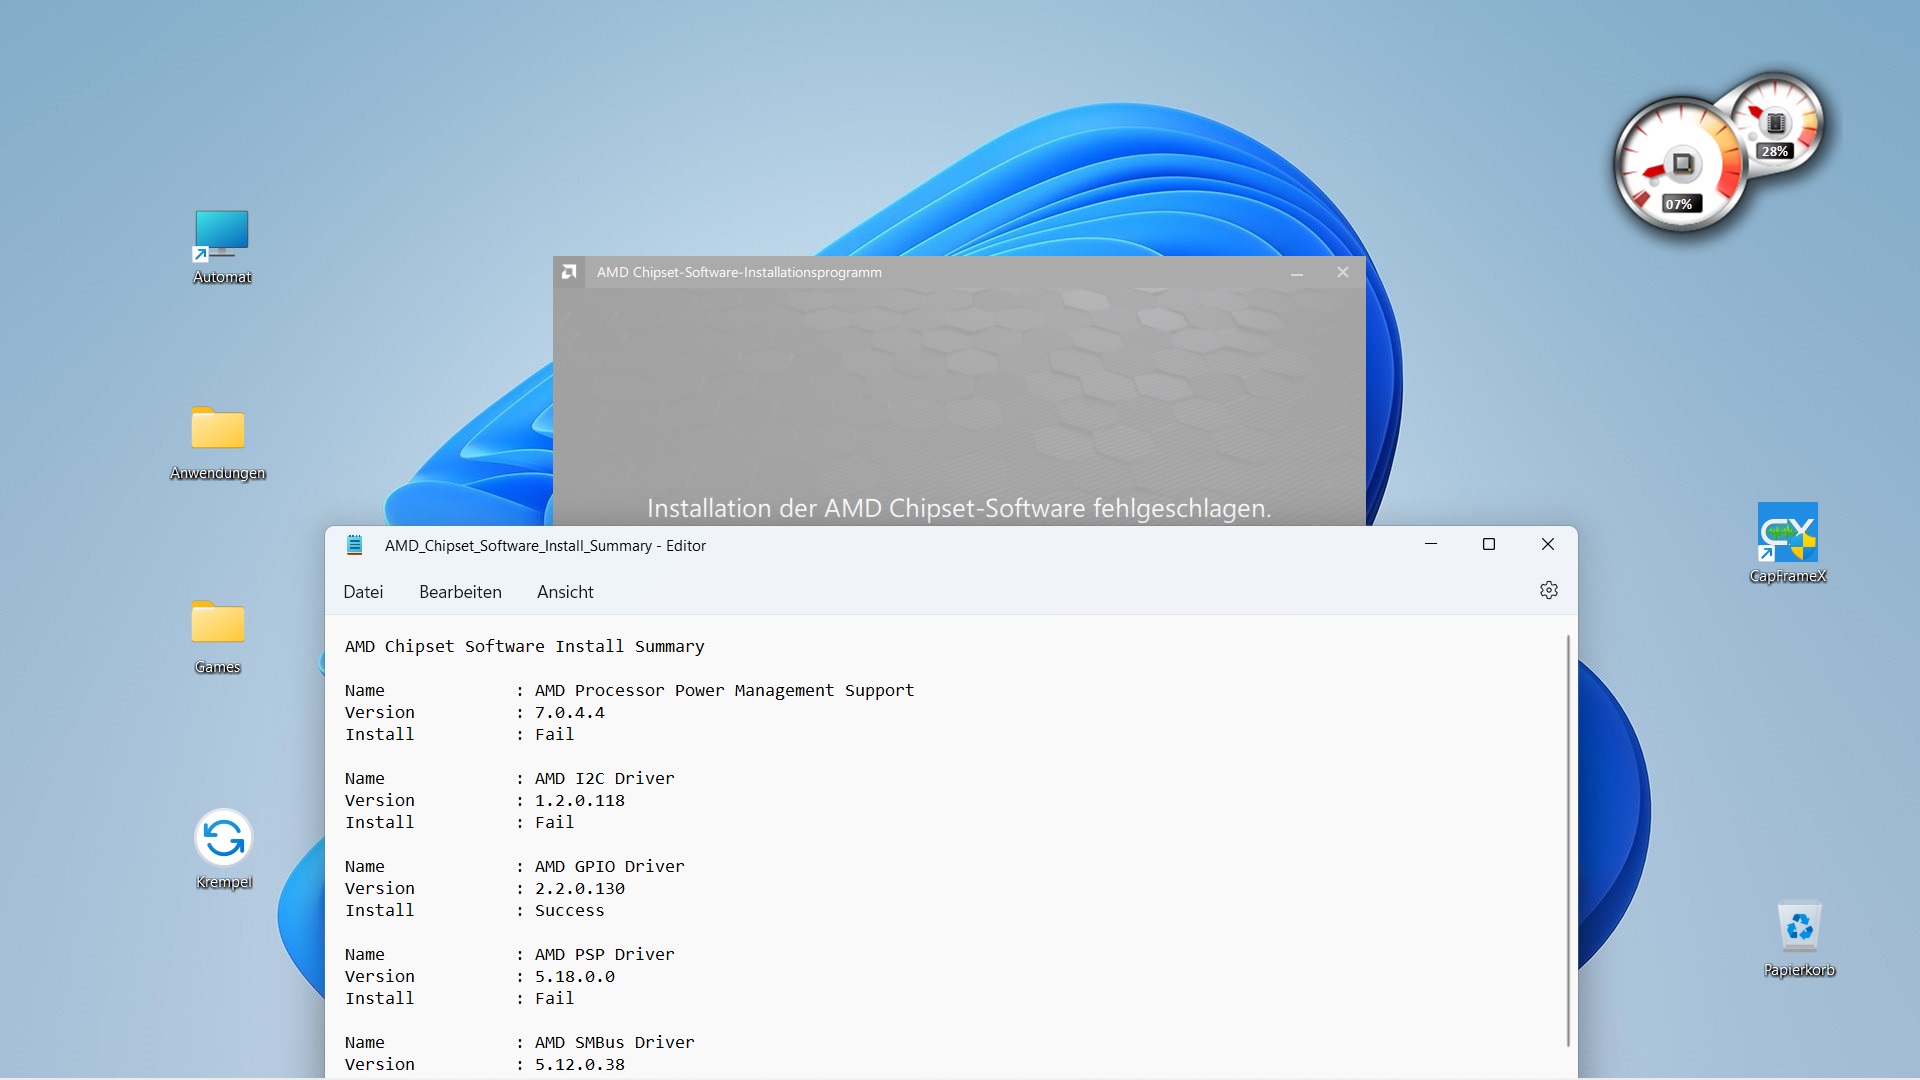This screenshot has height=1080, width=1920.
Task: Click the AMD logo in installer title bar
Action: click(569, 272)
